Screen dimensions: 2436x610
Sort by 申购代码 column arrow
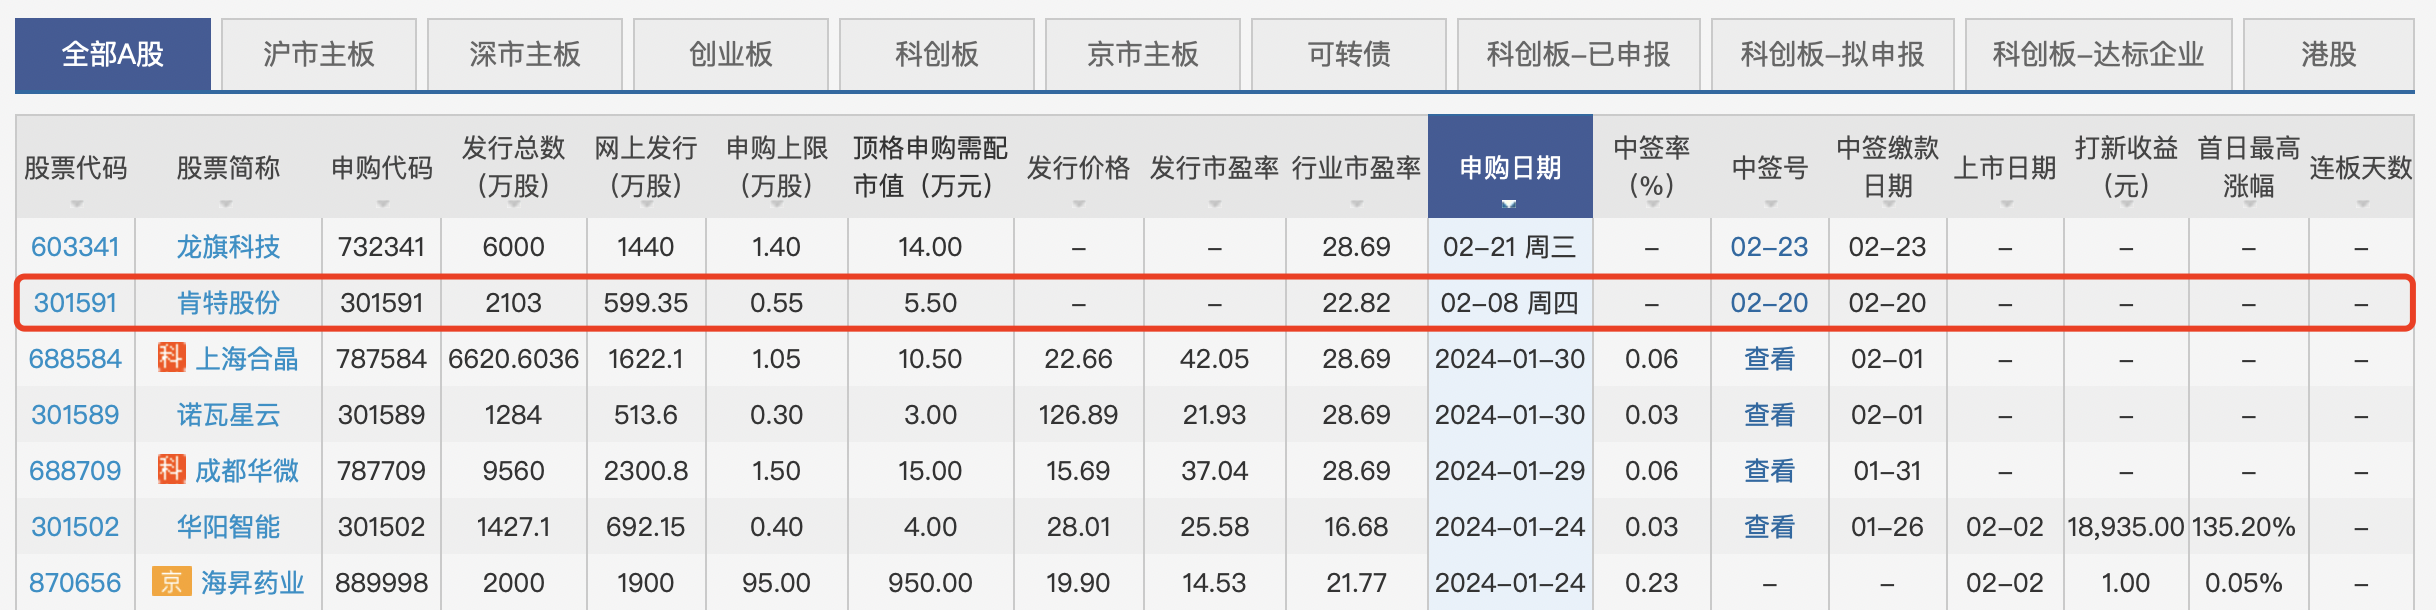pos(382,204)
